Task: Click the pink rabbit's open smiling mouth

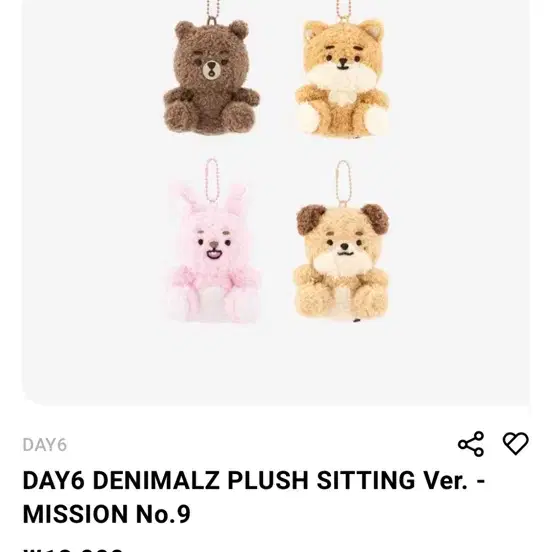Action: (x=213, y=253)
